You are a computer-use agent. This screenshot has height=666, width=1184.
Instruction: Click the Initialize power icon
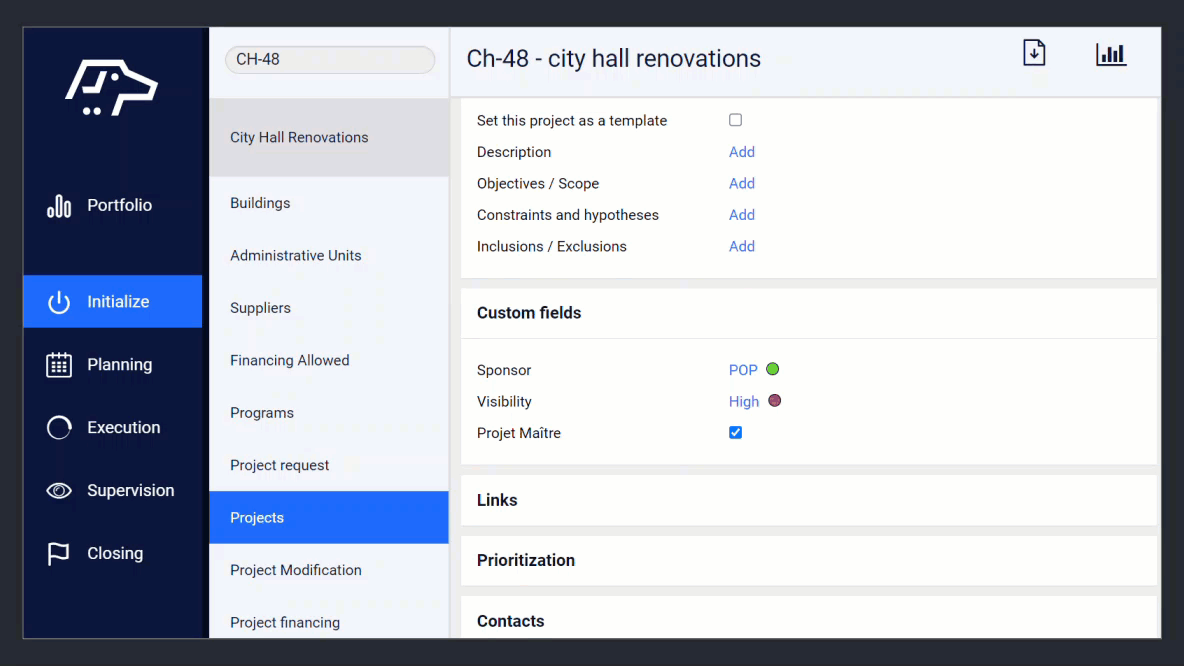coord(58,301)
